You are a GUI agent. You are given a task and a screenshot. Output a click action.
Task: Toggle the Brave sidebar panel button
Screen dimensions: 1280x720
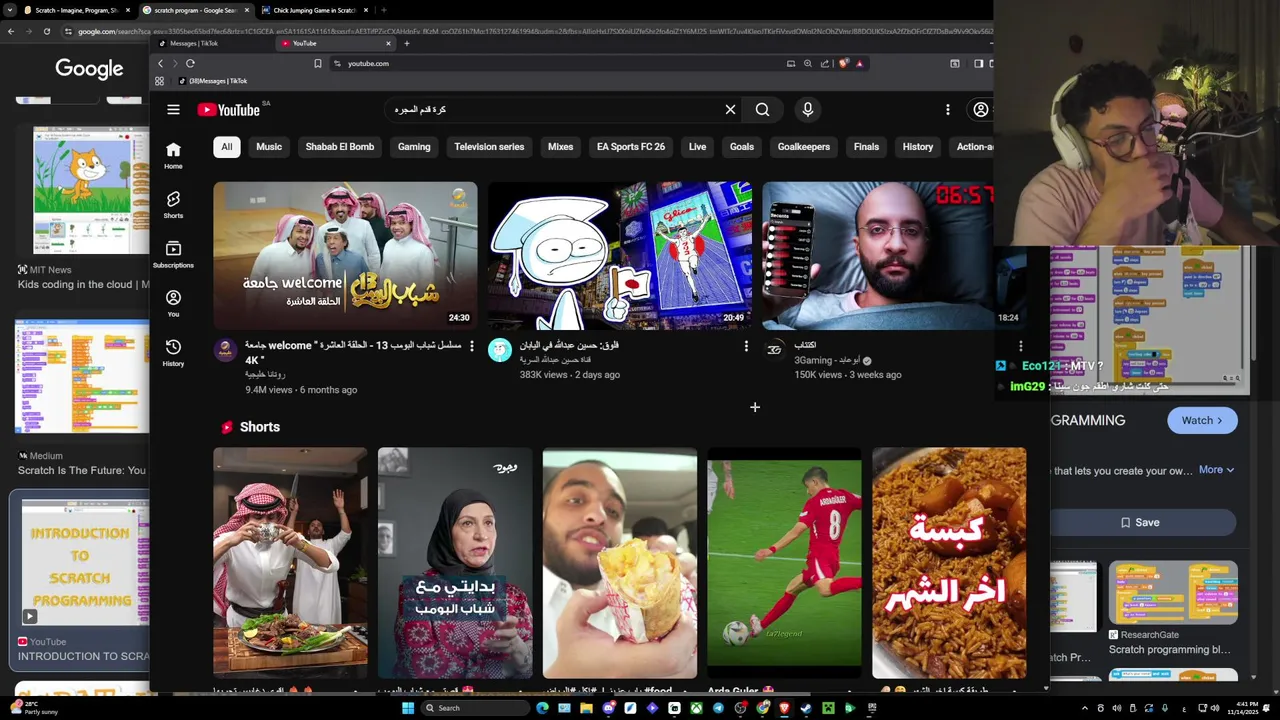coord(978,63)
